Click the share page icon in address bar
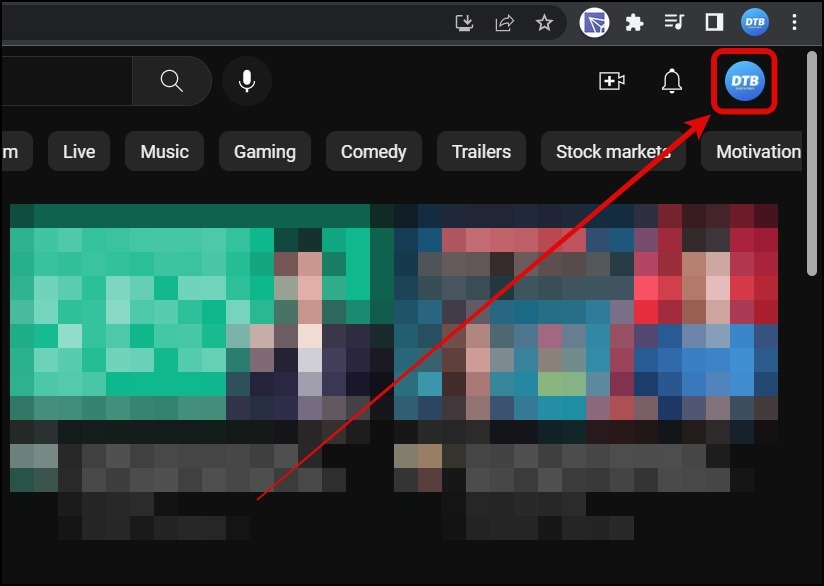 tap(505, 22)
